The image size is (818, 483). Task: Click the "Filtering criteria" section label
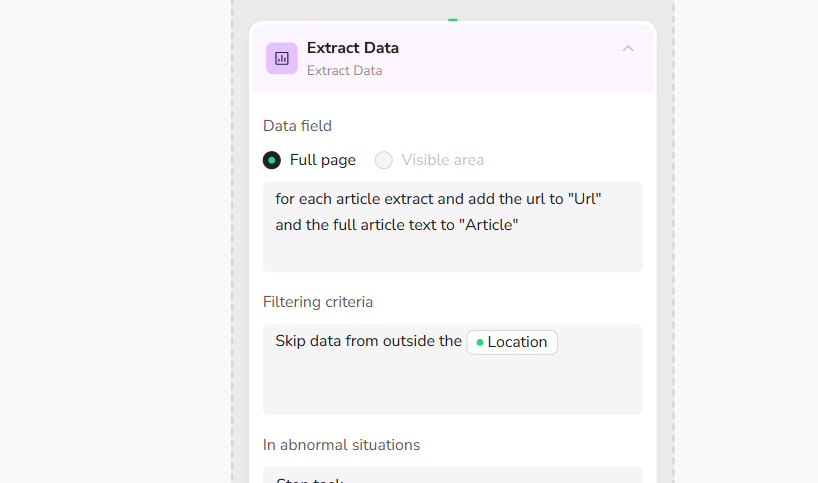(317, 302)
